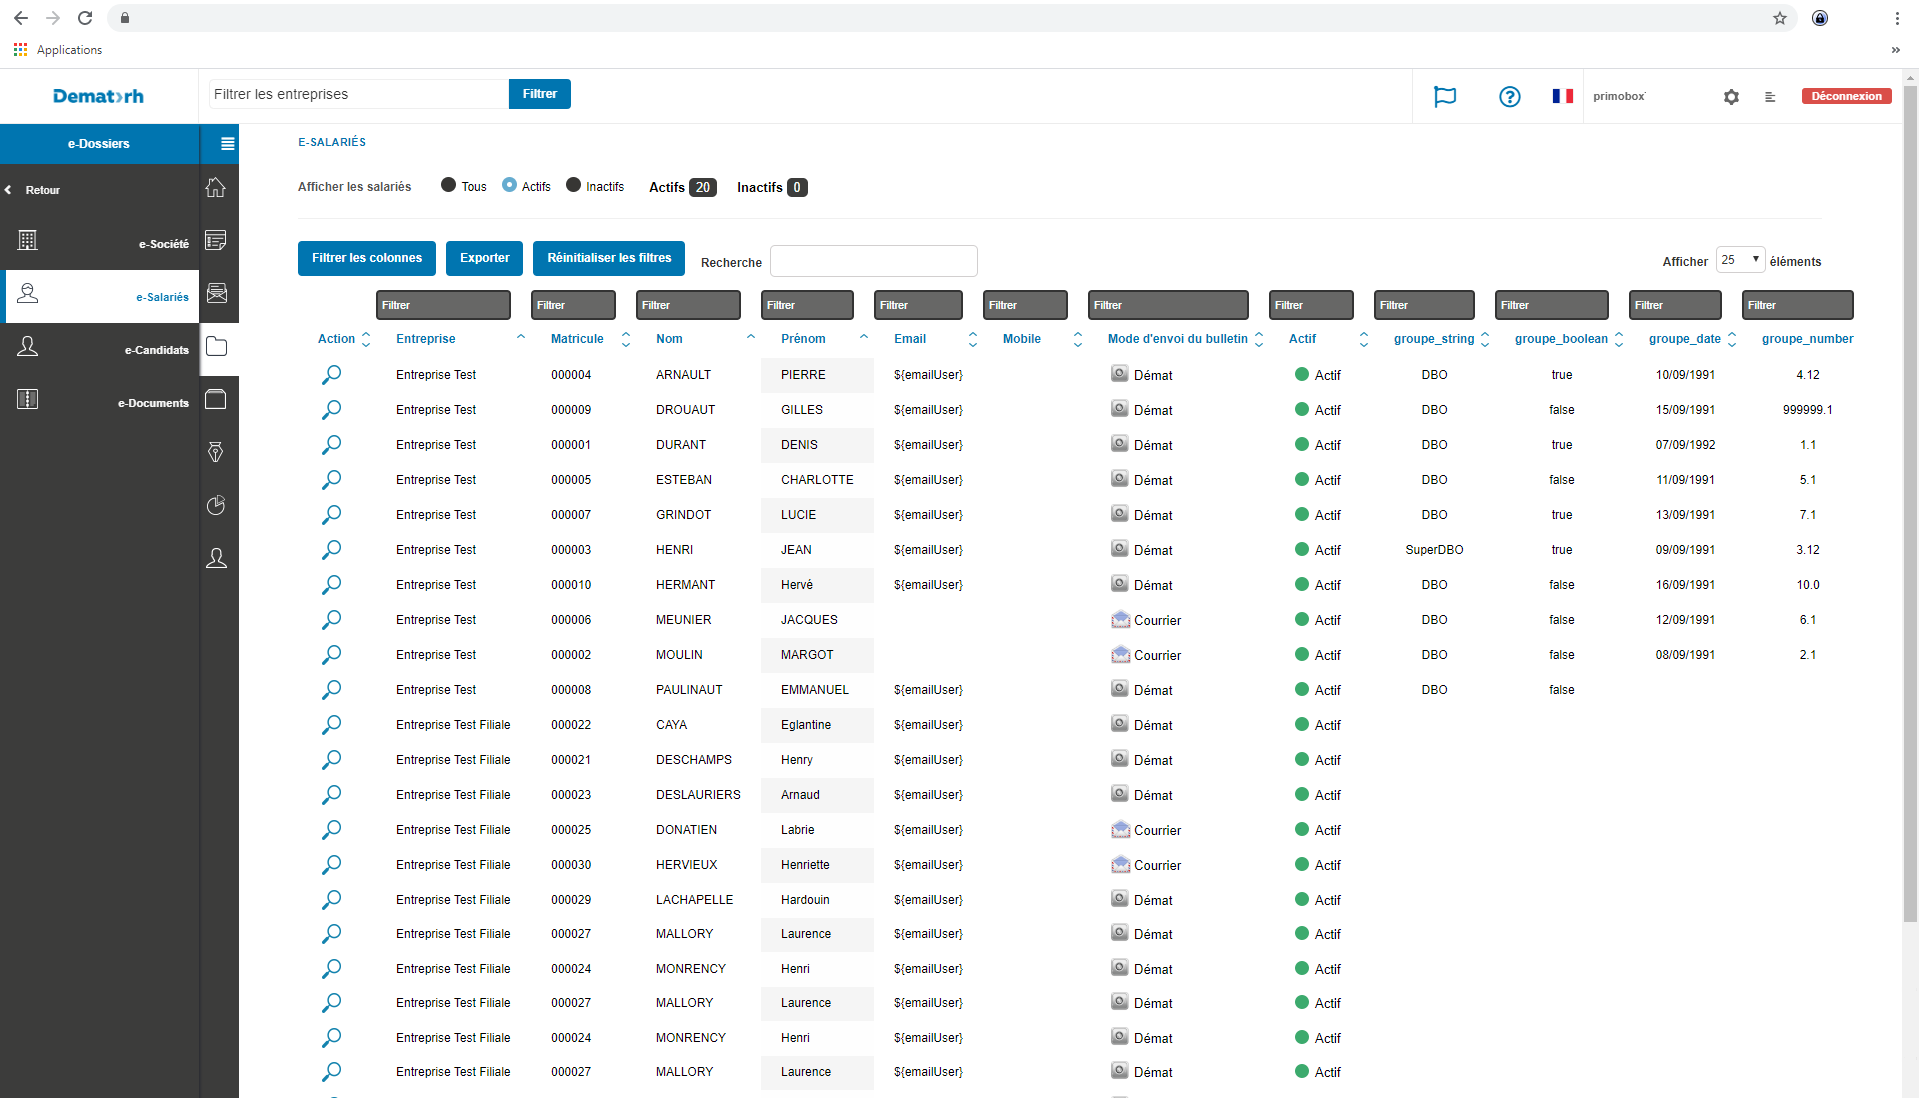Click the Filtrer box above Nom column
The height and width of the screenshot is (1098, 1919).
click(688, 305)
